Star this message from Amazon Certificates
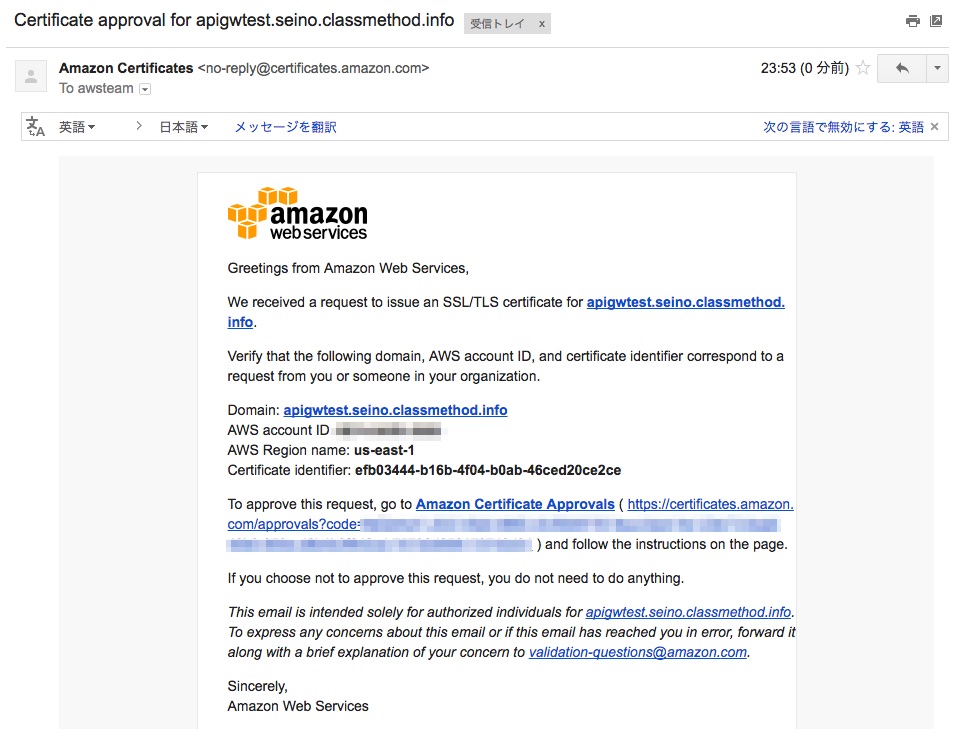 [863, 67]
